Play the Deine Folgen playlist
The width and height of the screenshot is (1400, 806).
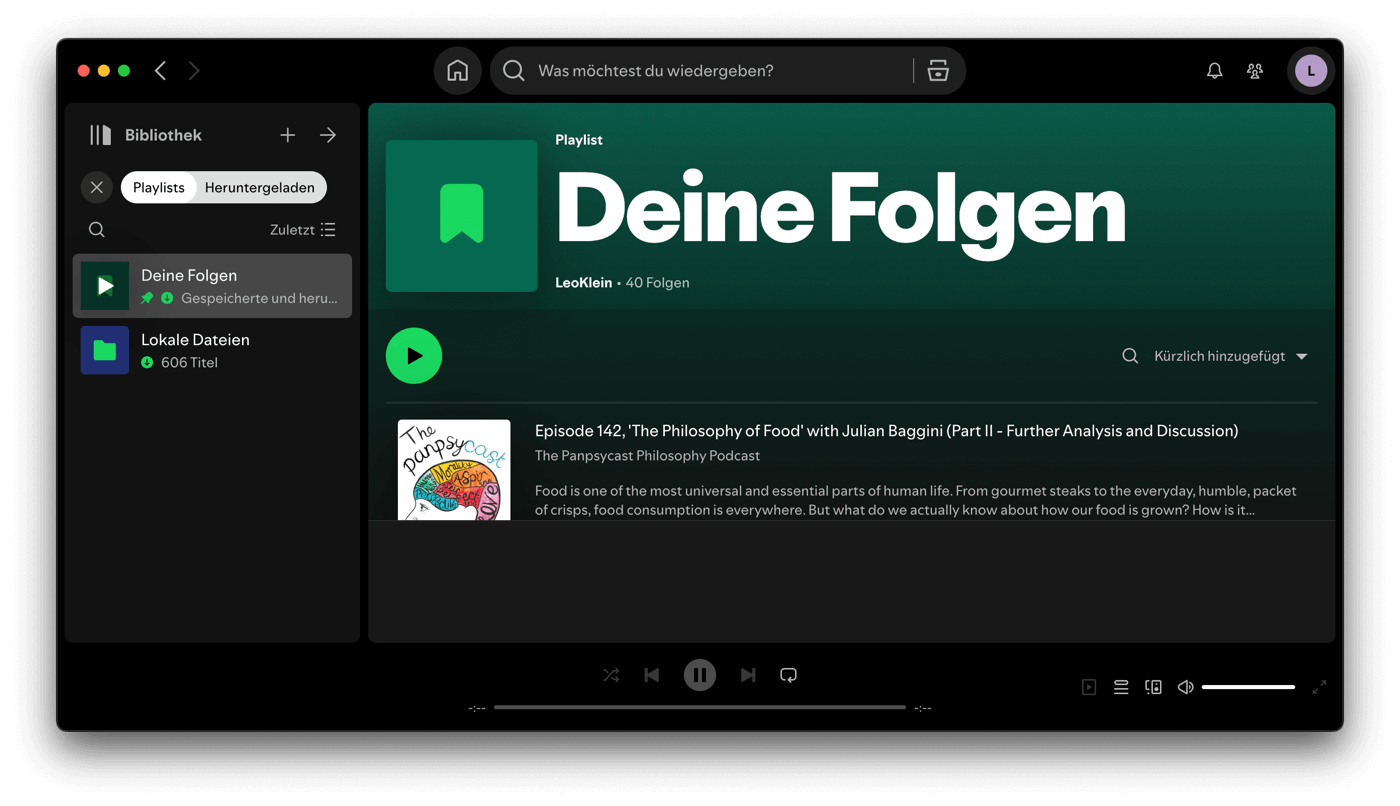coord(414,356)
